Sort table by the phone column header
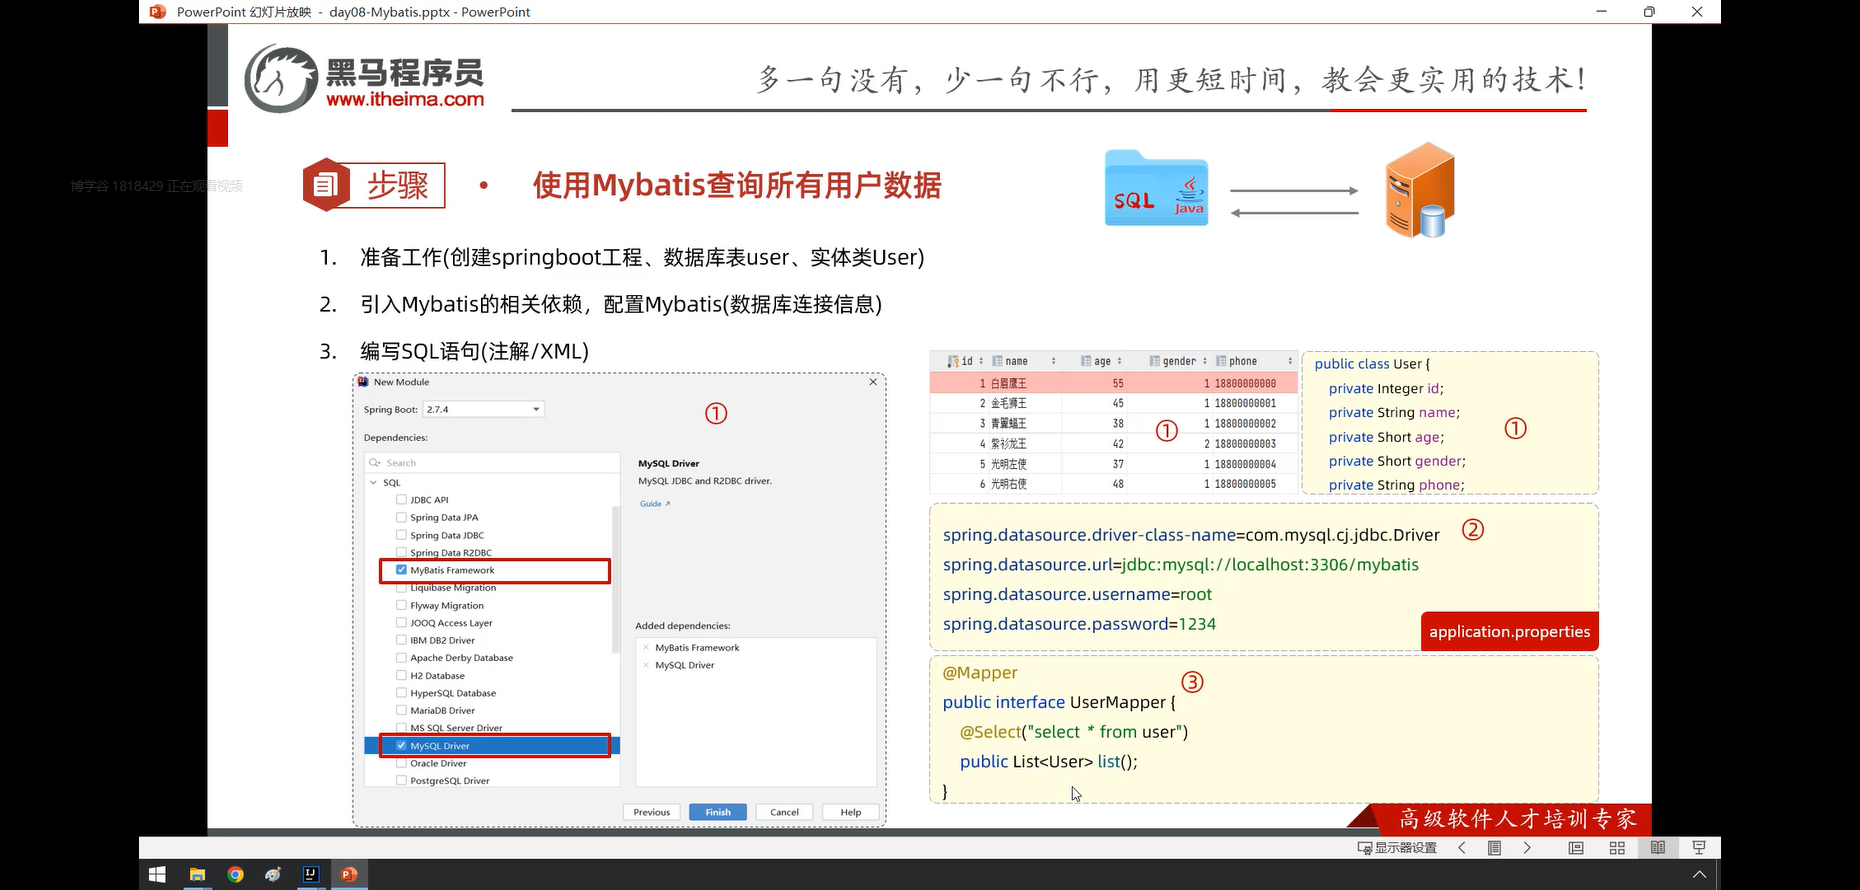Viewport: 1860px width, 890px height. pyautogui.click(x=1254, y=361)
